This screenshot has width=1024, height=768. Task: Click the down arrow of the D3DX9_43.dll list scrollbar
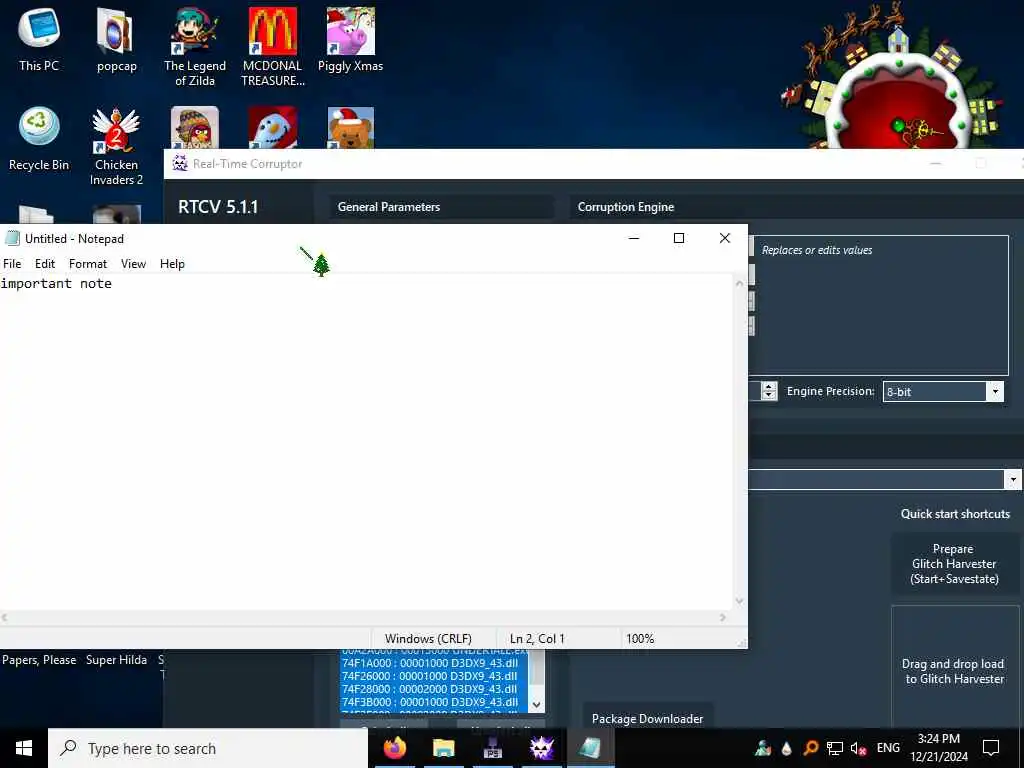point(536,704)
